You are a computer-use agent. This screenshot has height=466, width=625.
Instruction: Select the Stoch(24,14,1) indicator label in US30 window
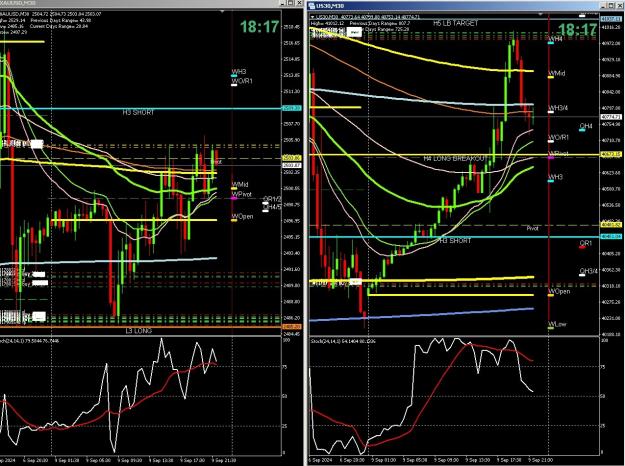coord(343,341)
